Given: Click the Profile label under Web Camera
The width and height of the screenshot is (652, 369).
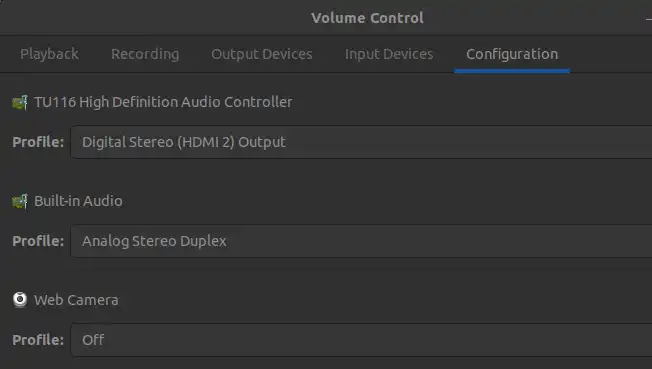Looking at the screenshot, I should pyautogui.click(x=38, y=340).
